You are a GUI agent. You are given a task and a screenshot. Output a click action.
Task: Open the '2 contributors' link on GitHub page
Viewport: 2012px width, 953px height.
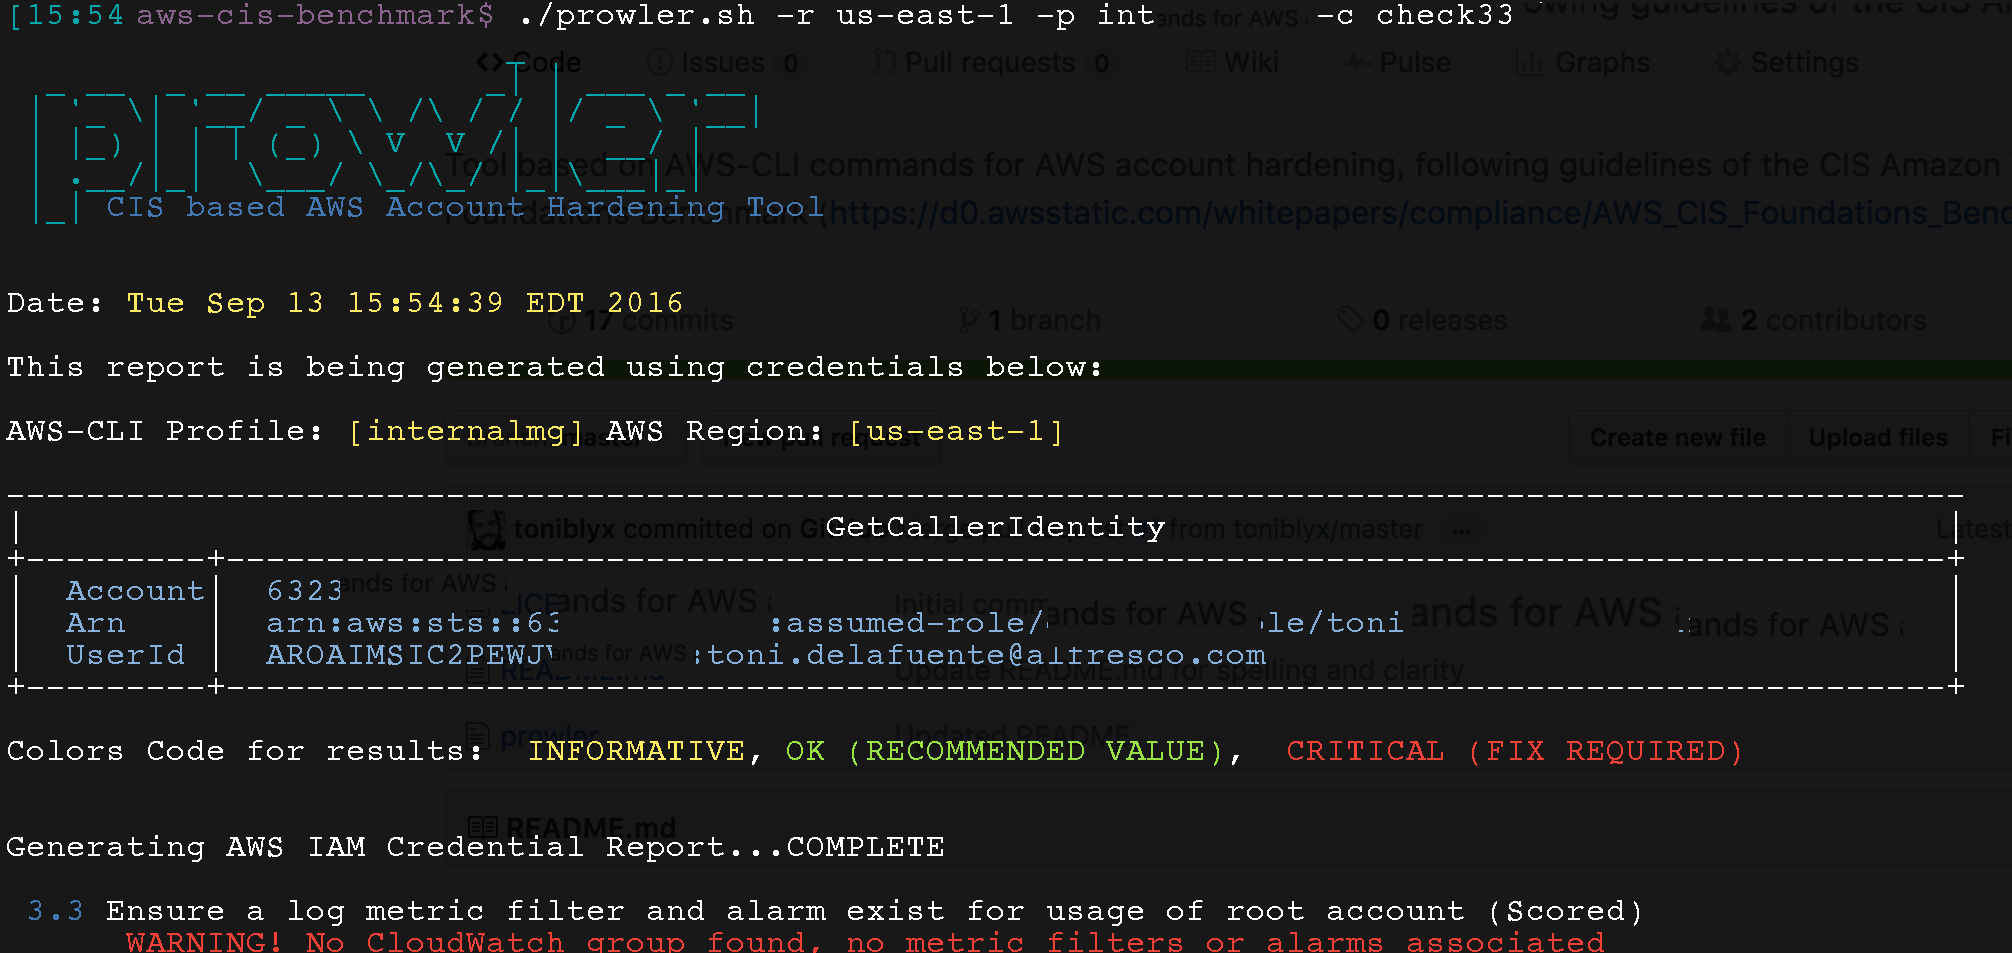click(x=1814, y=320)
